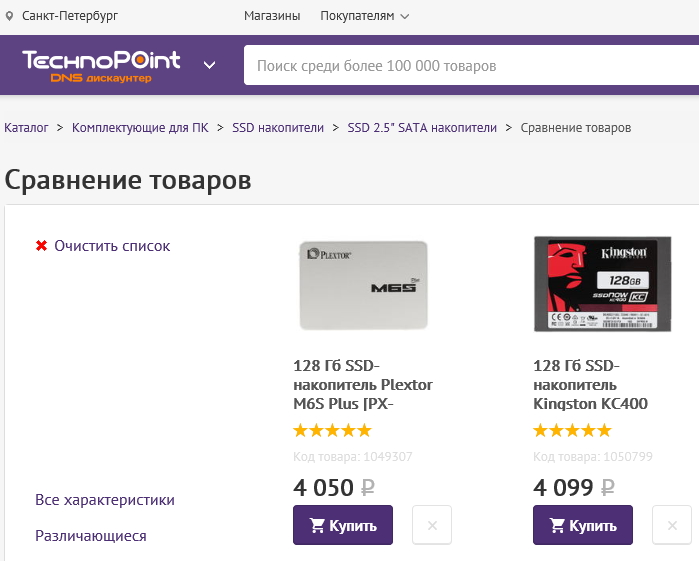Go to SSD накопители breadcrumb
The width and height of the screenshot is (699, 561).
coord(278,128)
